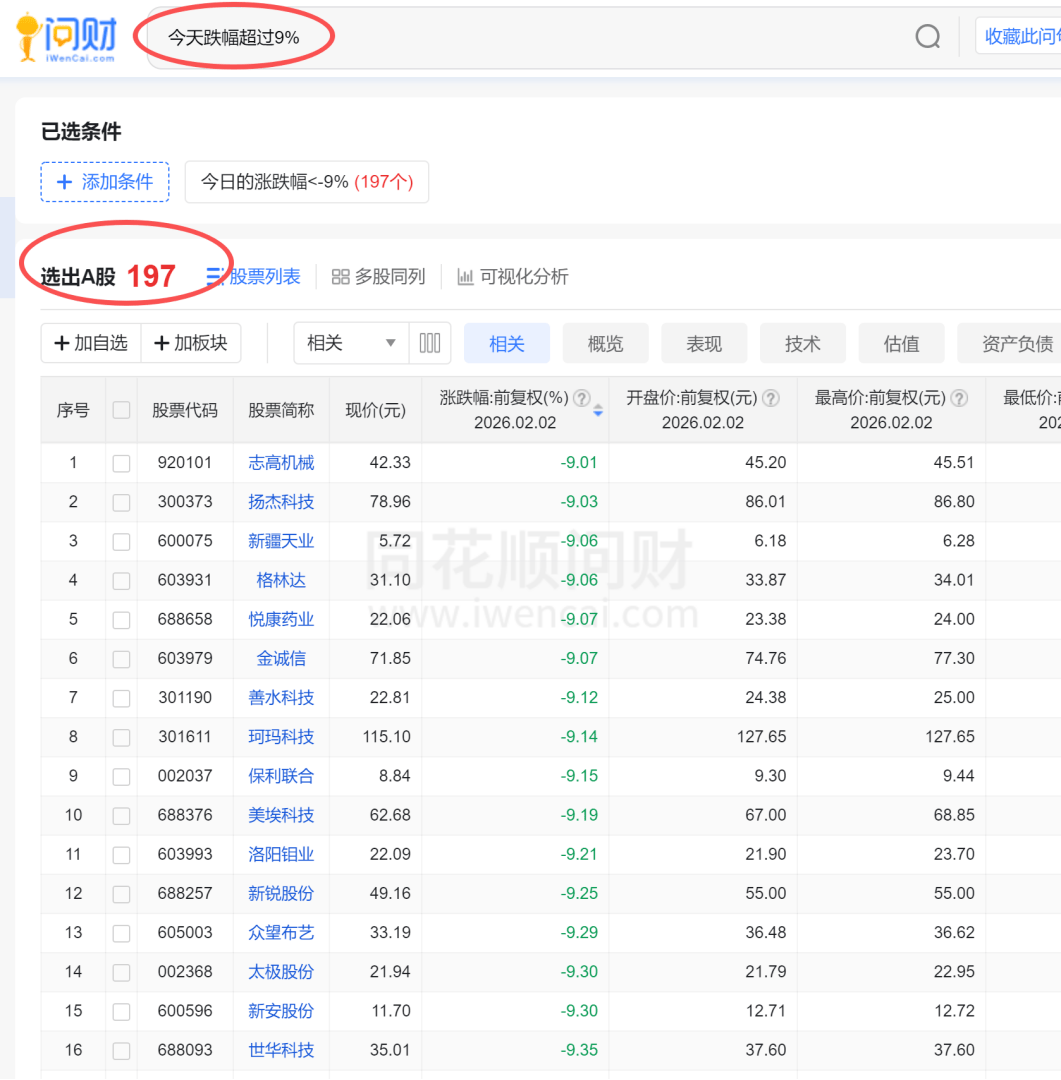The height and width of the screenshot is (1080, 1061).
Task: Sort by 涨跌幅 using sort arrows
Action: 598,410
